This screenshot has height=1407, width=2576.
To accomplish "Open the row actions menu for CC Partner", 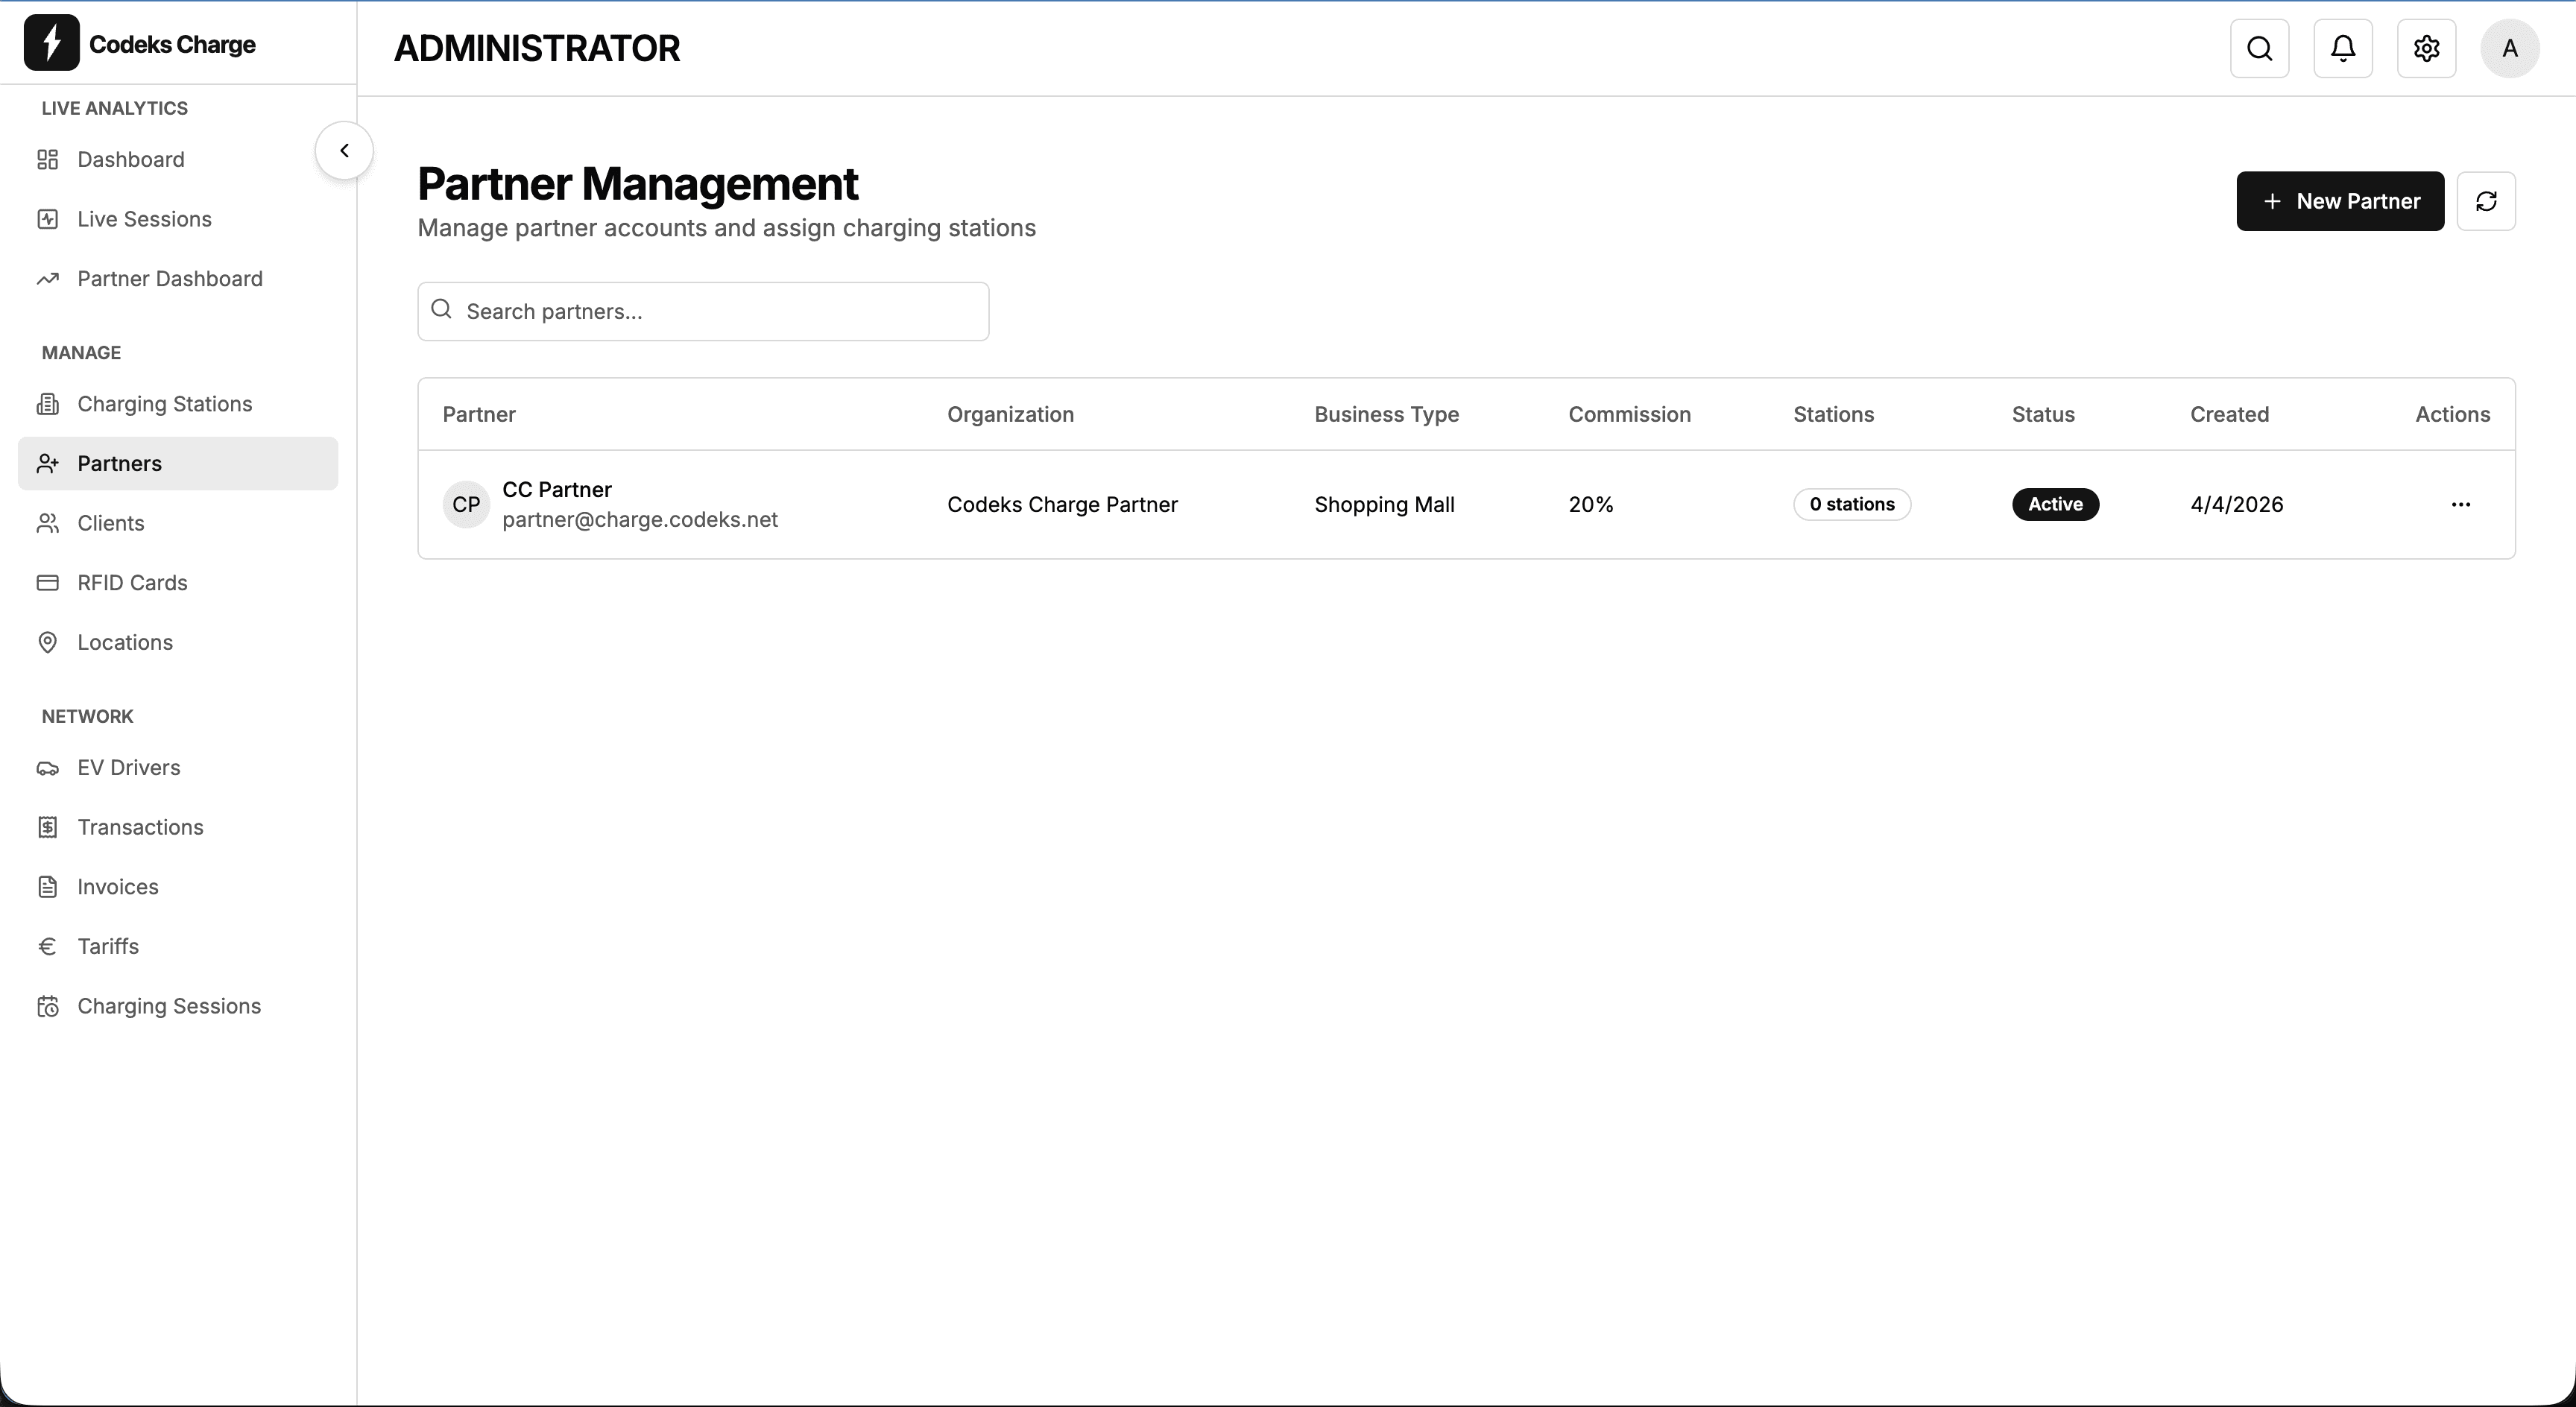I will click(x=2461, y=504).
